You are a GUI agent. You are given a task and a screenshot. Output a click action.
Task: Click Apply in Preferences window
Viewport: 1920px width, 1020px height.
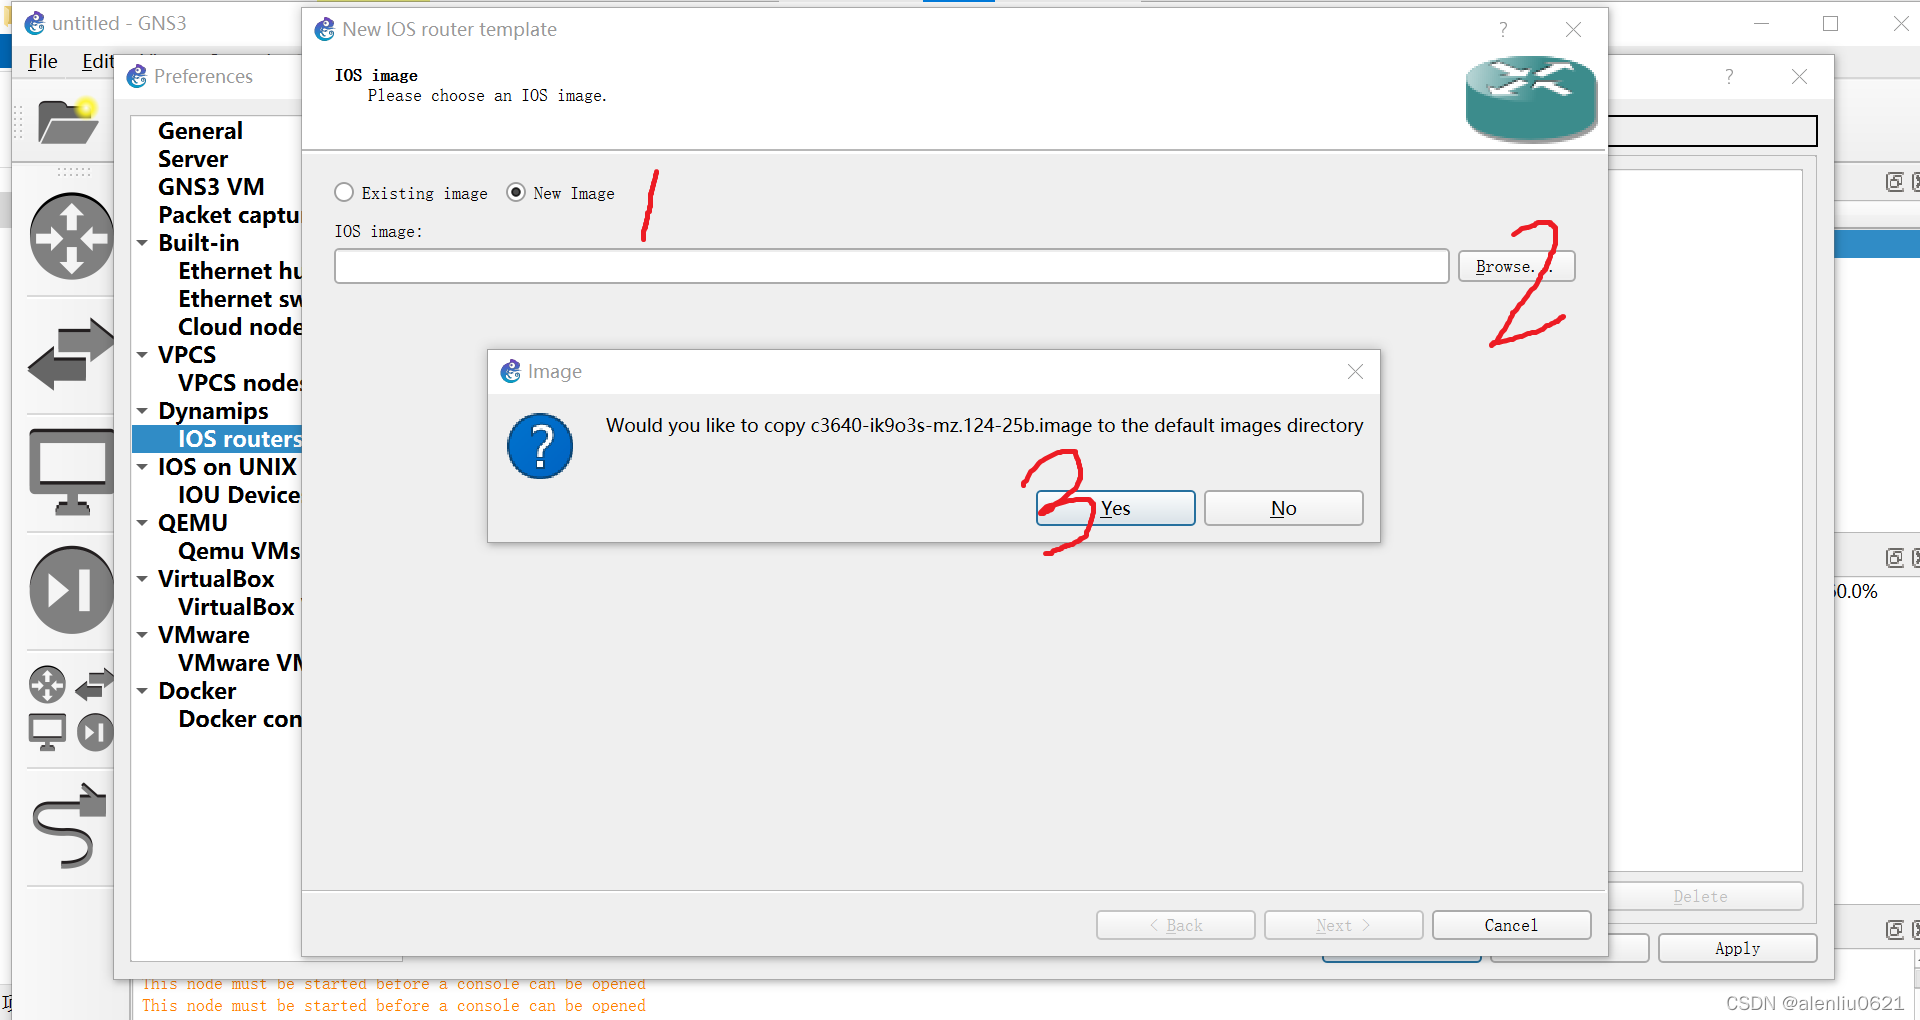coord(1737,948)
